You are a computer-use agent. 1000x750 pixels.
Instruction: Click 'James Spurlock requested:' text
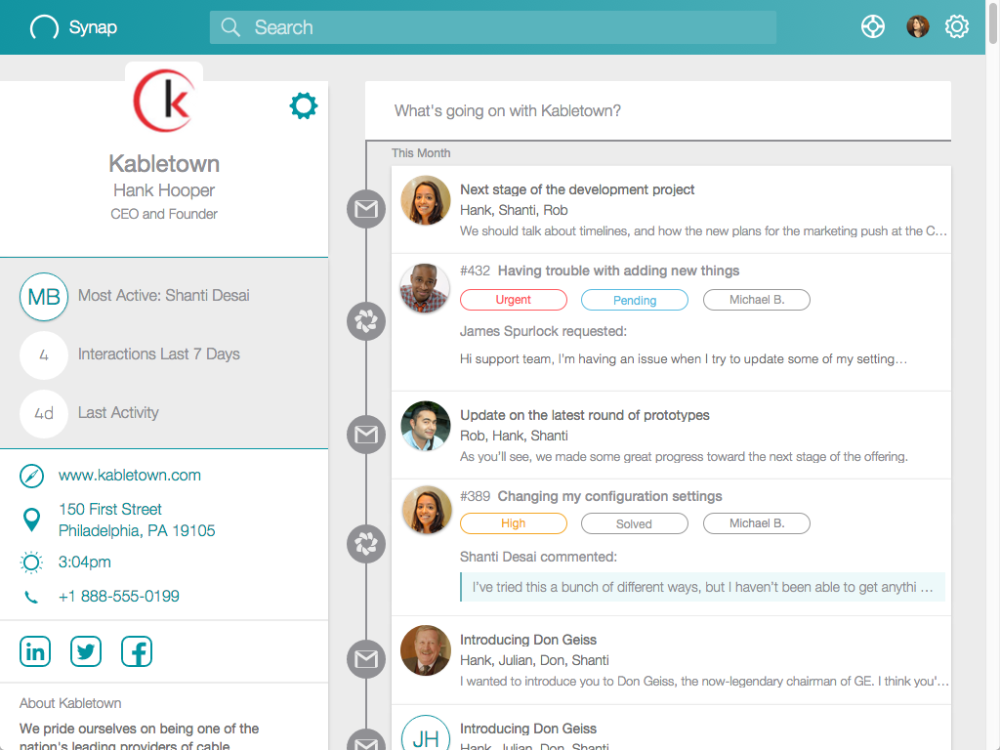(x=543, y=331)
